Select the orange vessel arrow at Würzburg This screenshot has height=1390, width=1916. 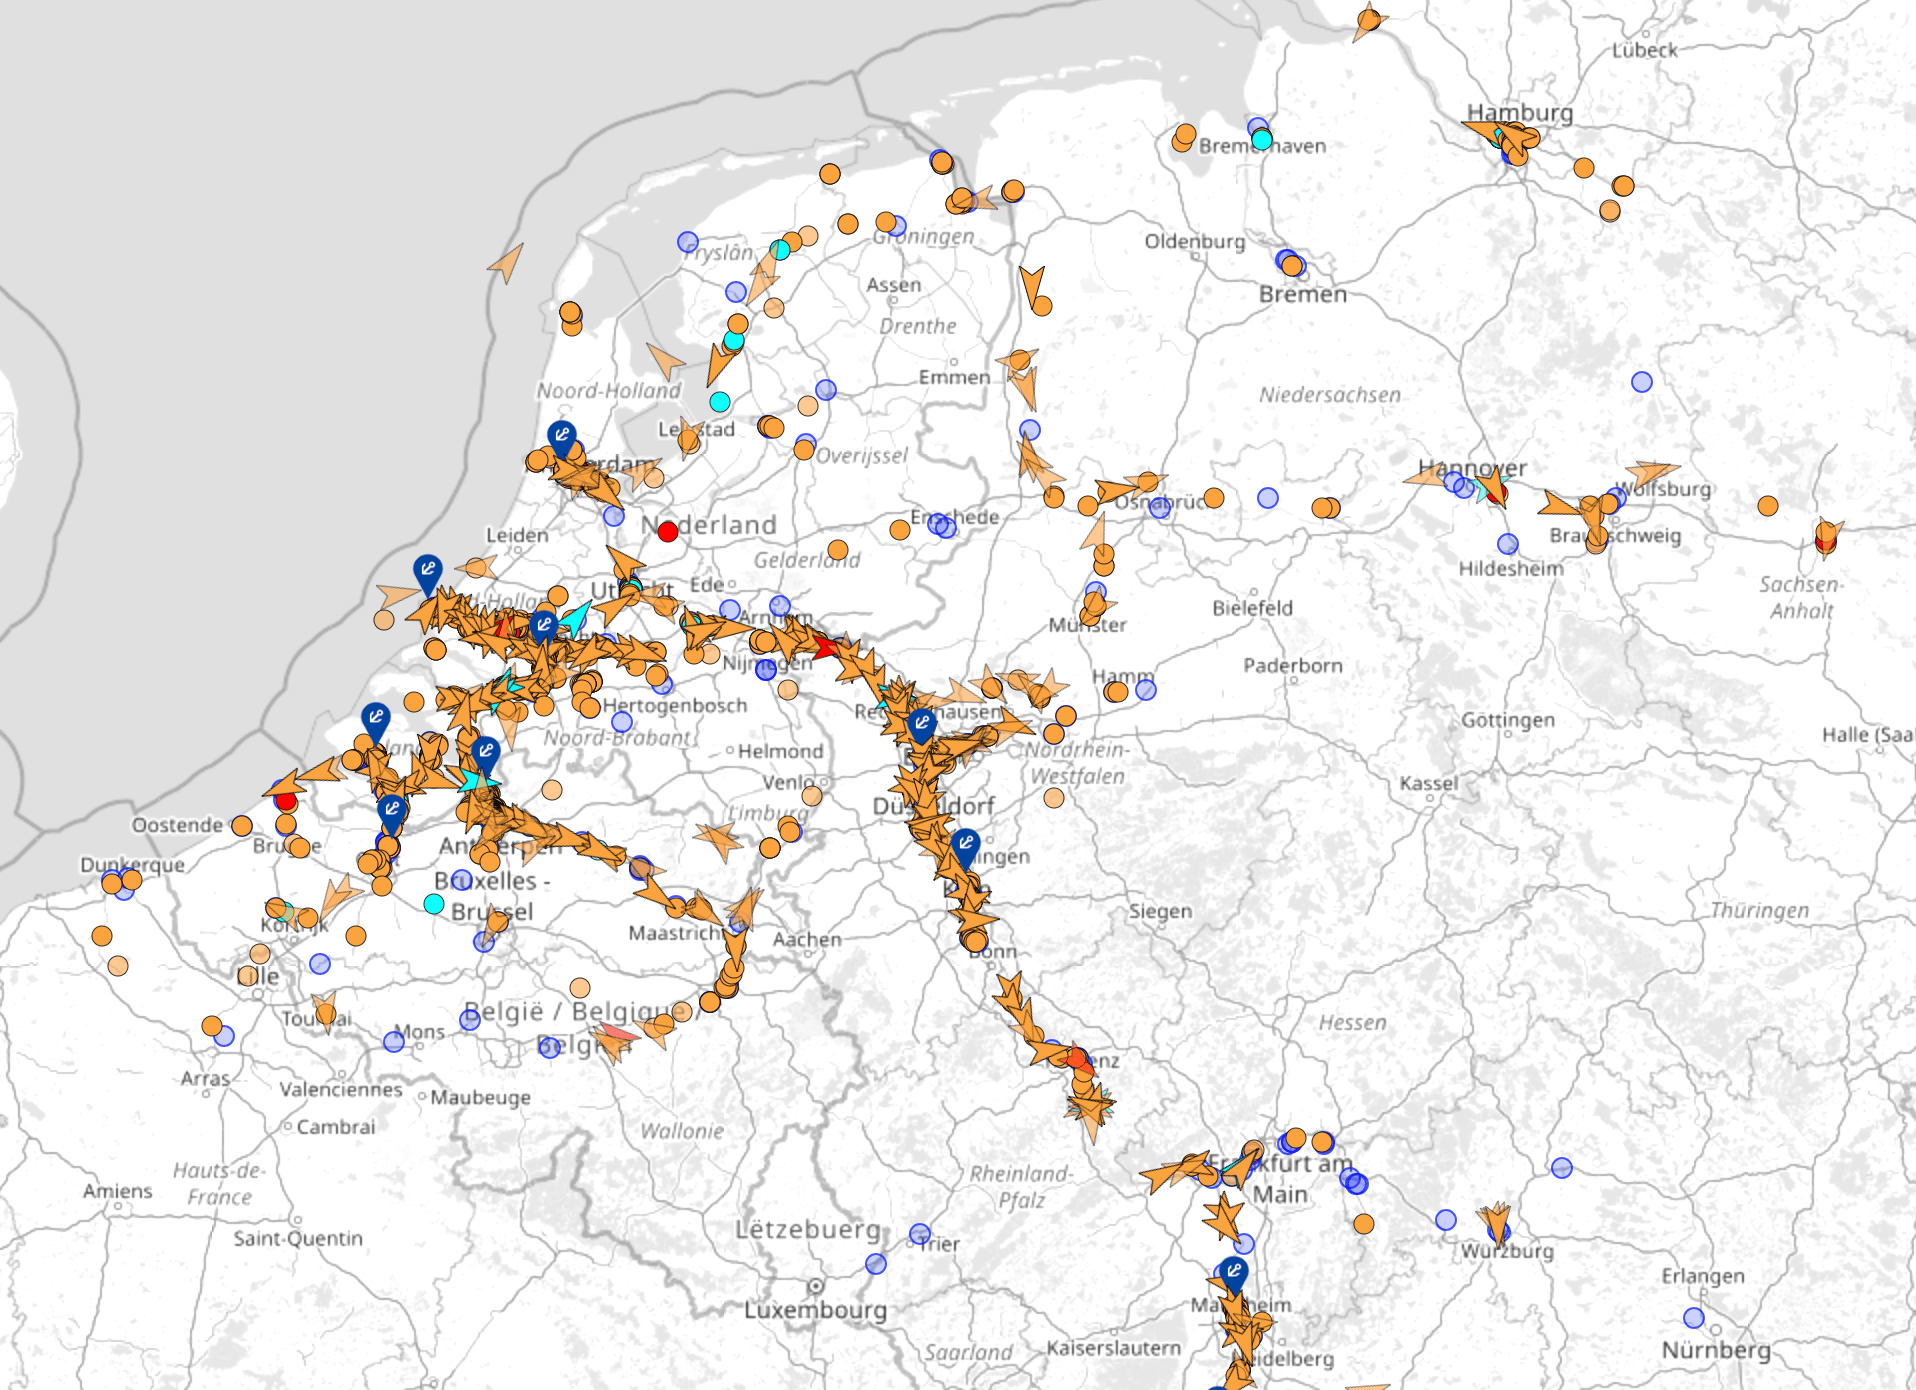1496,1222
